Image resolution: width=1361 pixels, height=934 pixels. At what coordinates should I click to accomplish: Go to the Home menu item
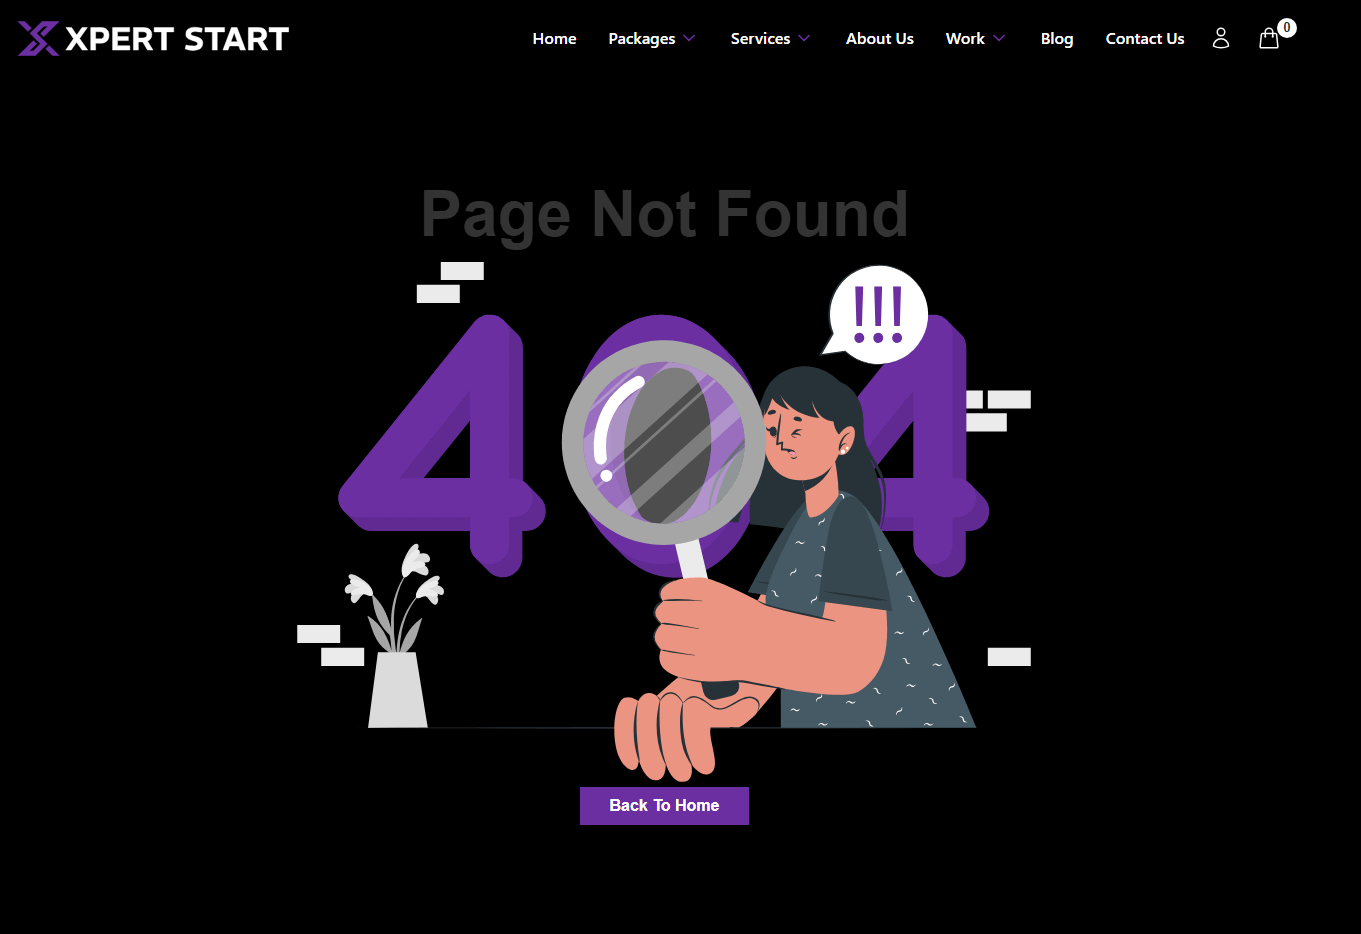pos(555,39)
